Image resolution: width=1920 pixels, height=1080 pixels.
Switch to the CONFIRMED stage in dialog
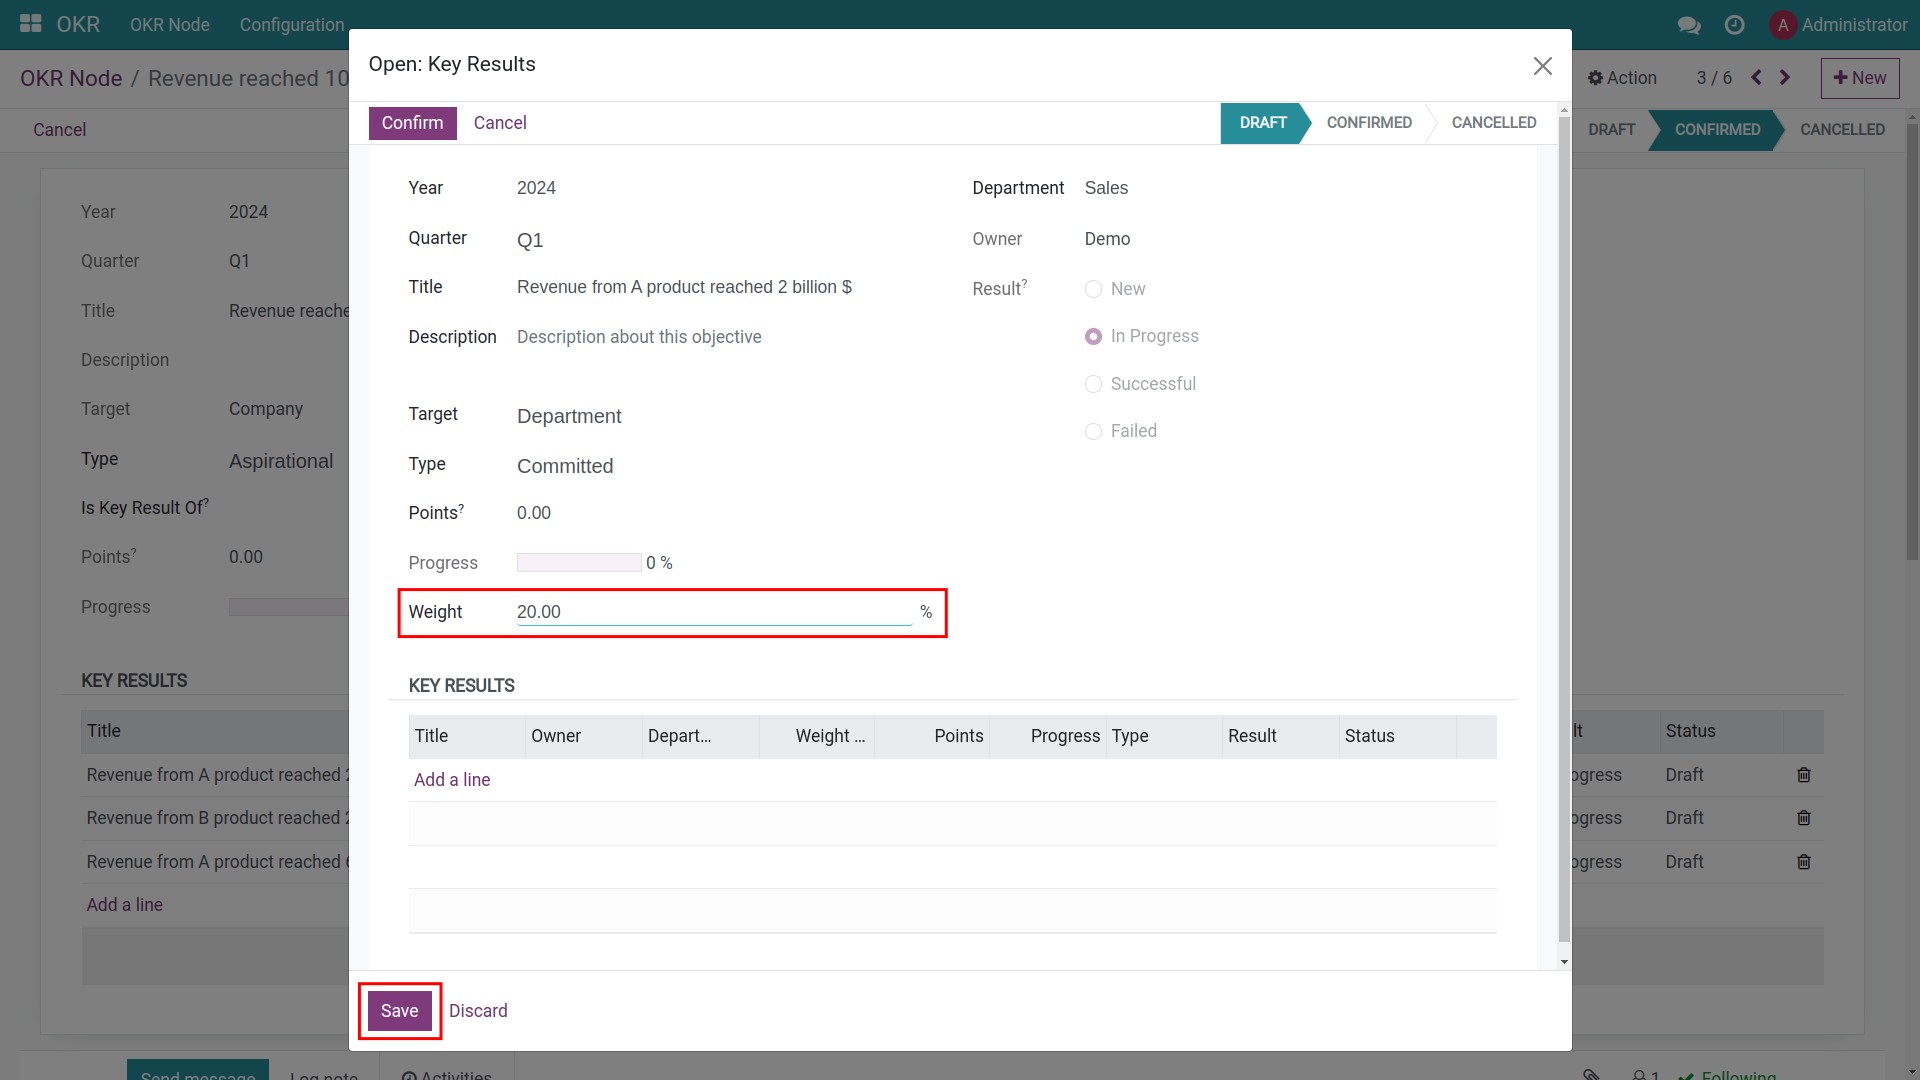pos(1369,122)
